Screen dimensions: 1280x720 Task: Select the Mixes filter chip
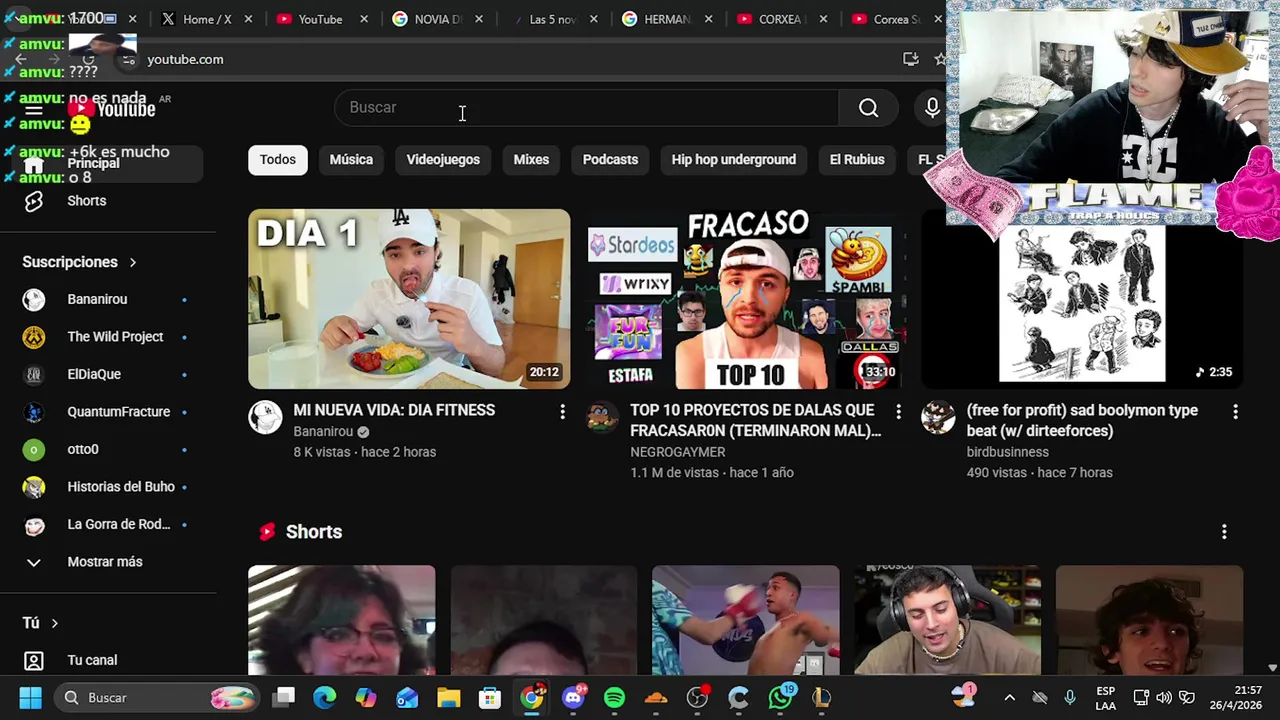(531, 160)
